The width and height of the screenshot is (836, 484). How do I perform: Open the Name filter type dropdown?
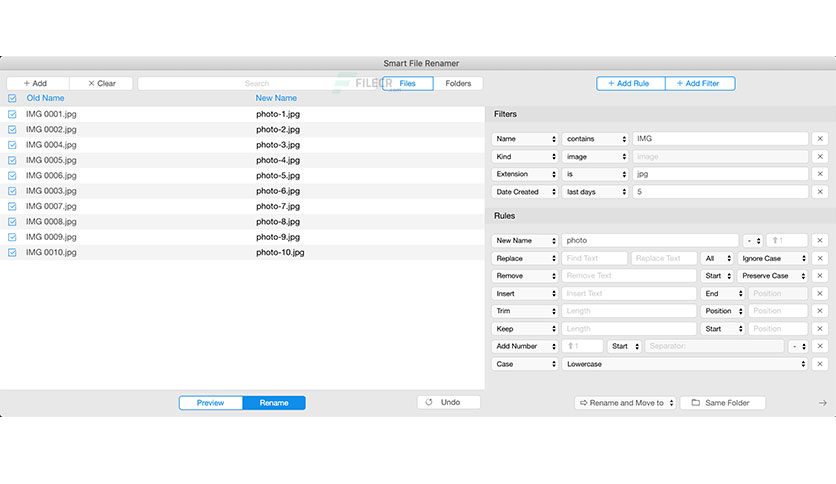(x=525, y=139)
